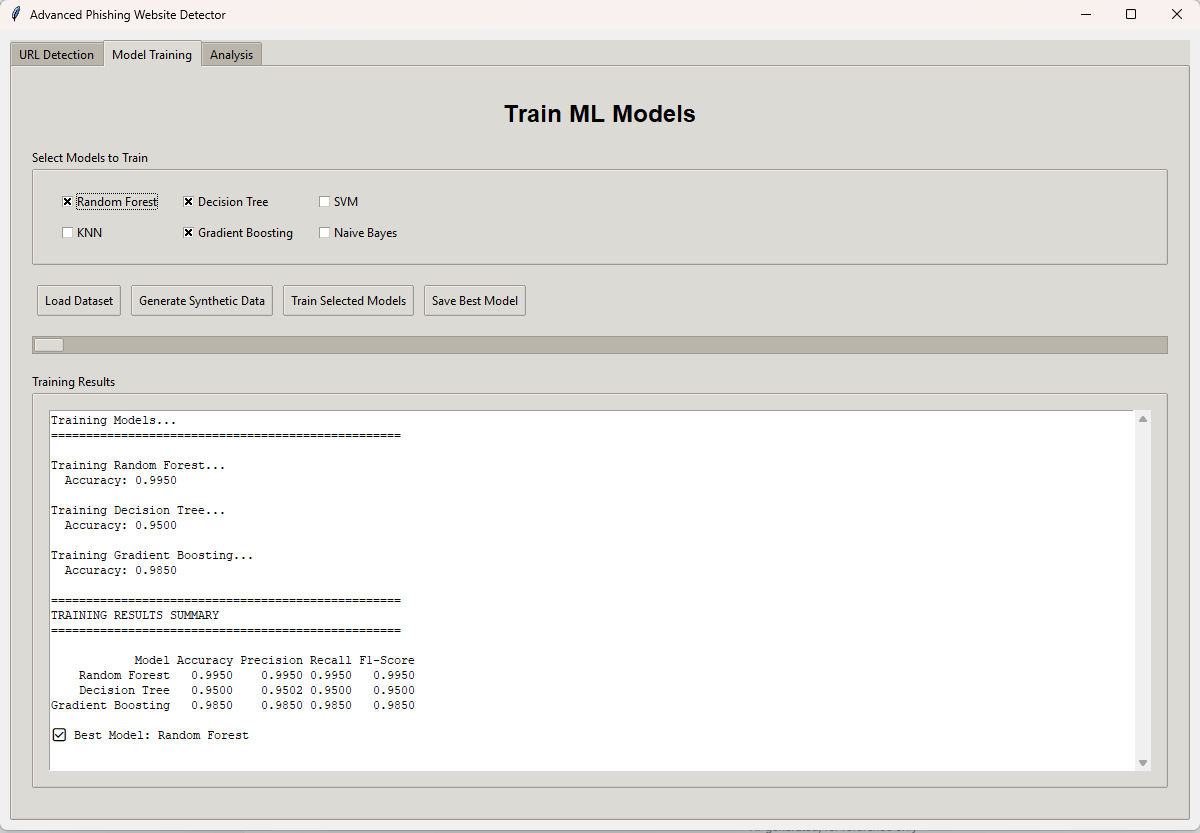Click the results scrollbar down arrow
Screen dimensions: 1200x833
pos(1143,763)
